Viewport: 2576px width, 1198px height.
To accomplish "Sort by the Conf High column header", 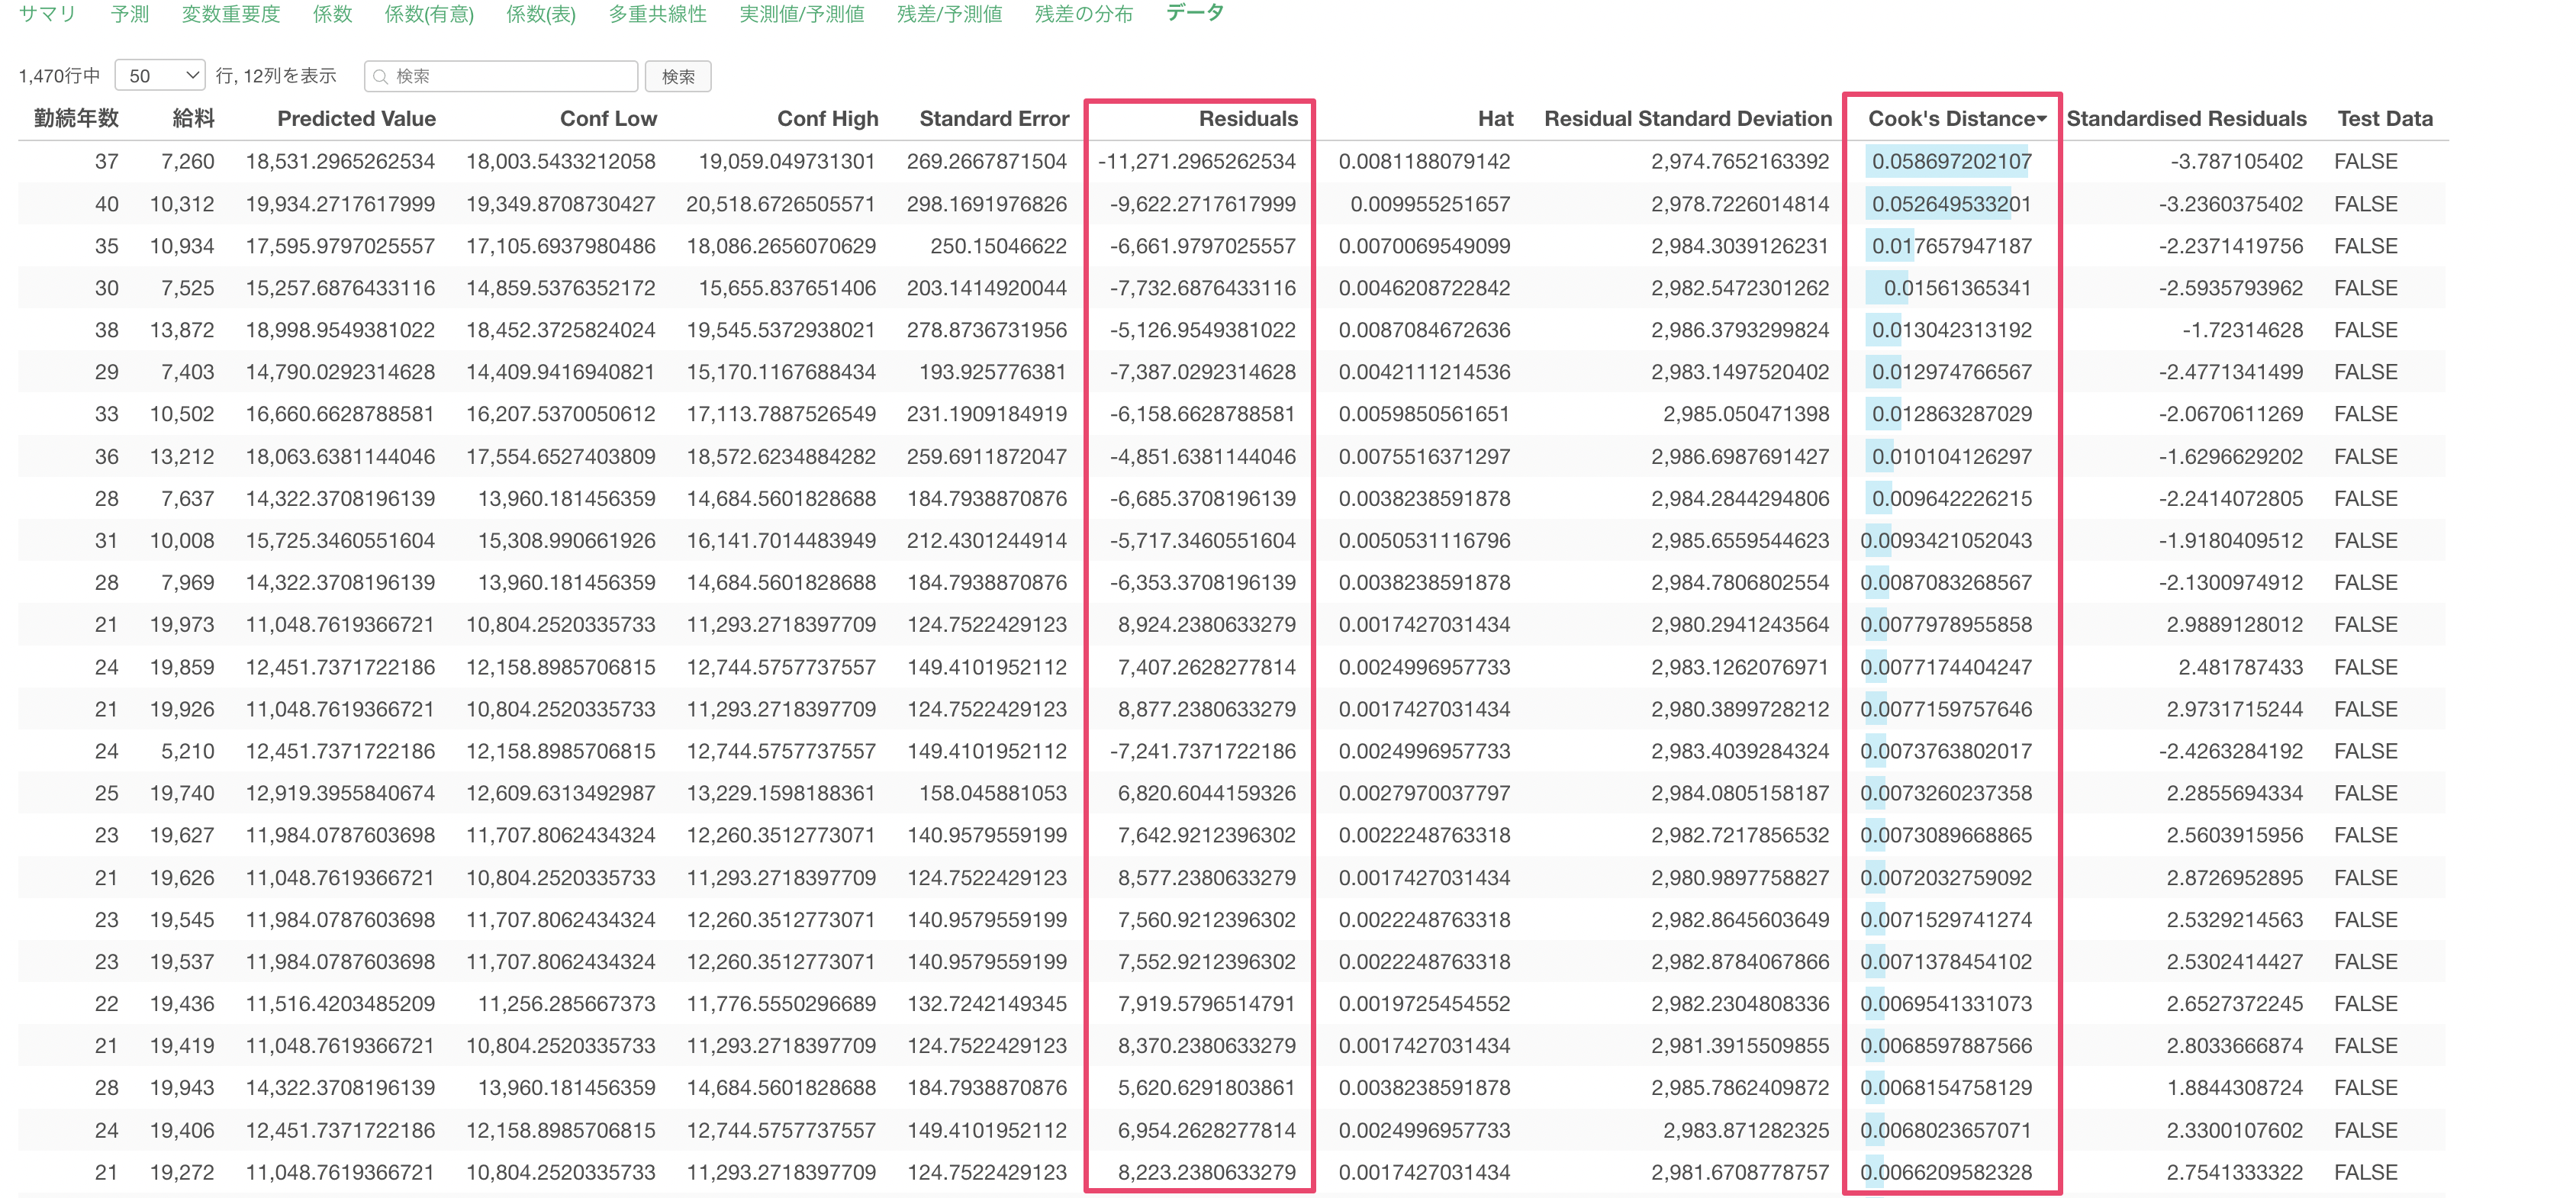I will (x=828, y=118).
